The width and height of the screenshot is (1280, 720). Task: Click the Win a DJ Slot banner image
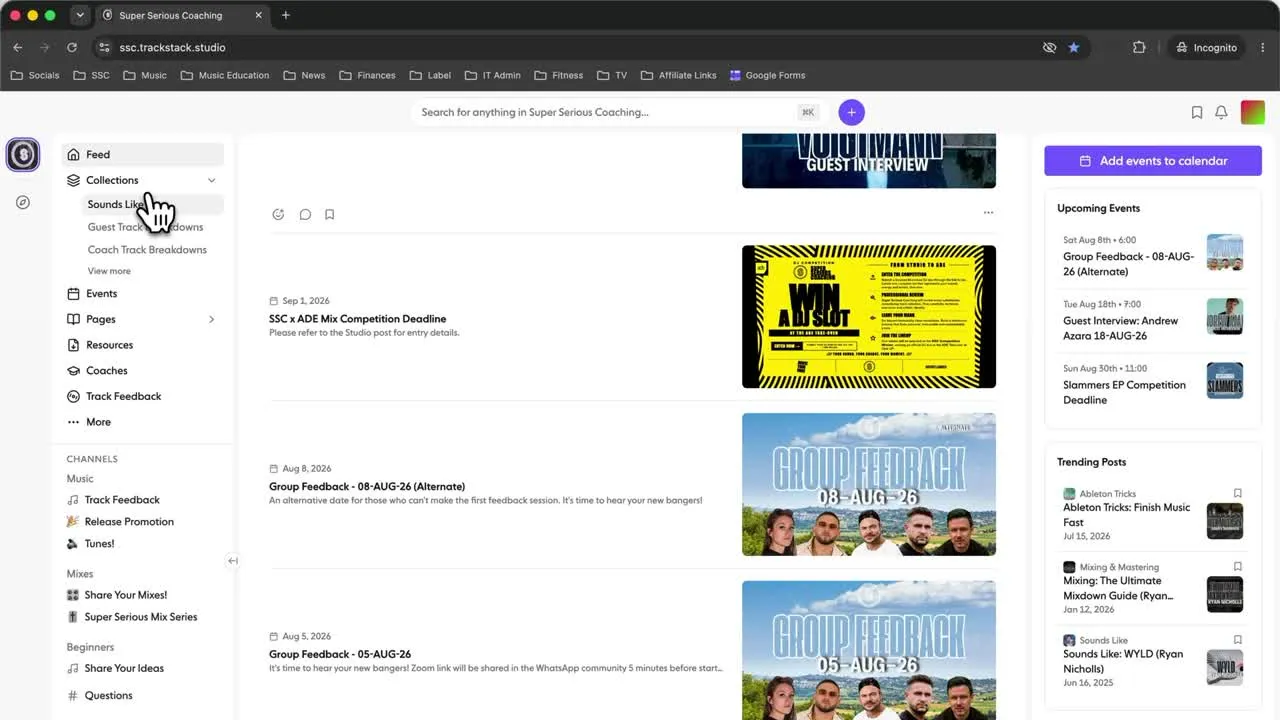click(x=869, y=316)
